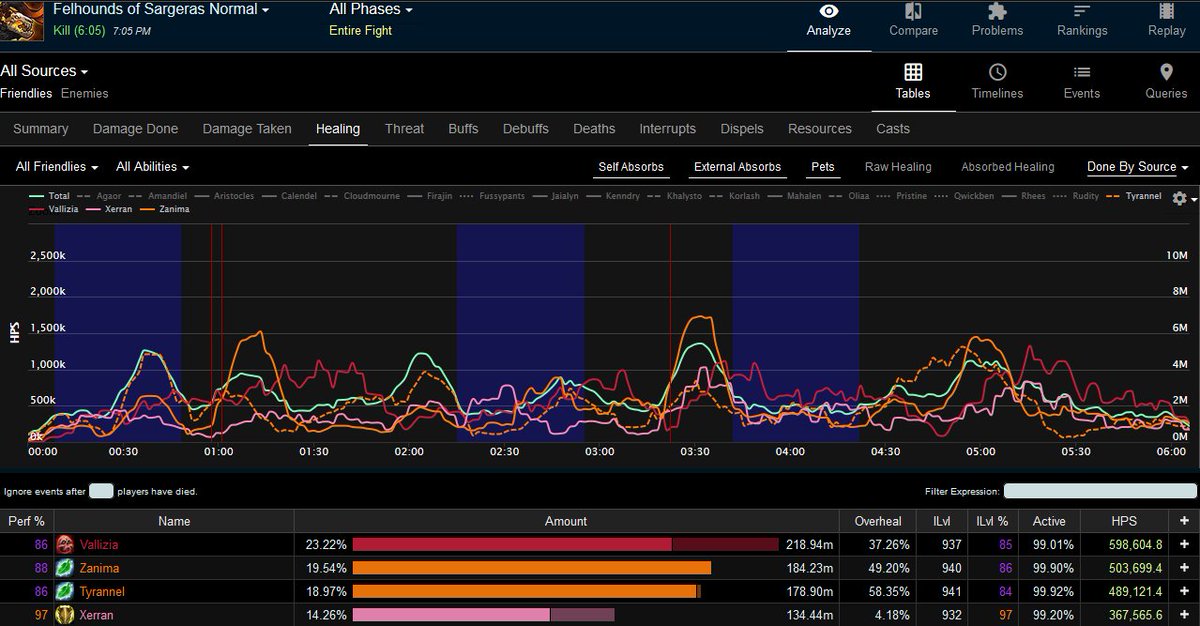The width and height of the screenshot is (1200, 626).
Task: Open the Analyze view icon
Action: coord(829,12)
